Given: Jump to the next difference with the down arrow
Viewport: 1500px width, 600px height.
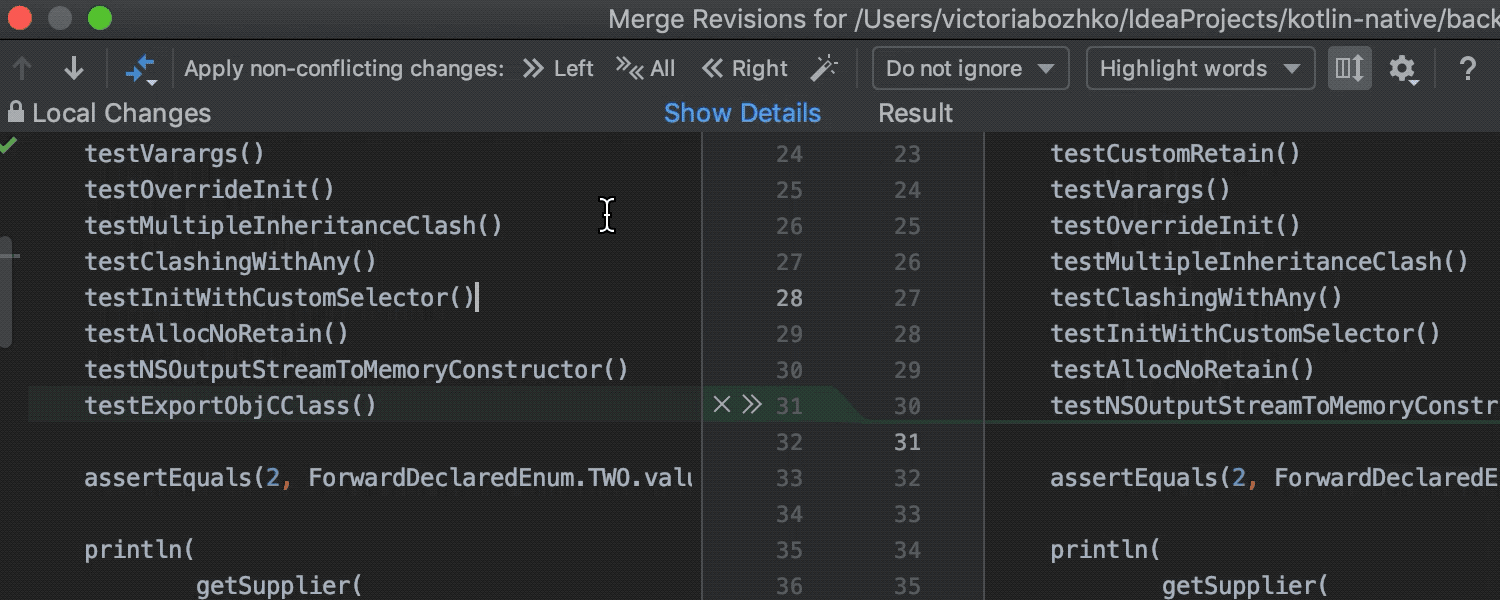Looking at the screenshot, I should coord(72,68).
